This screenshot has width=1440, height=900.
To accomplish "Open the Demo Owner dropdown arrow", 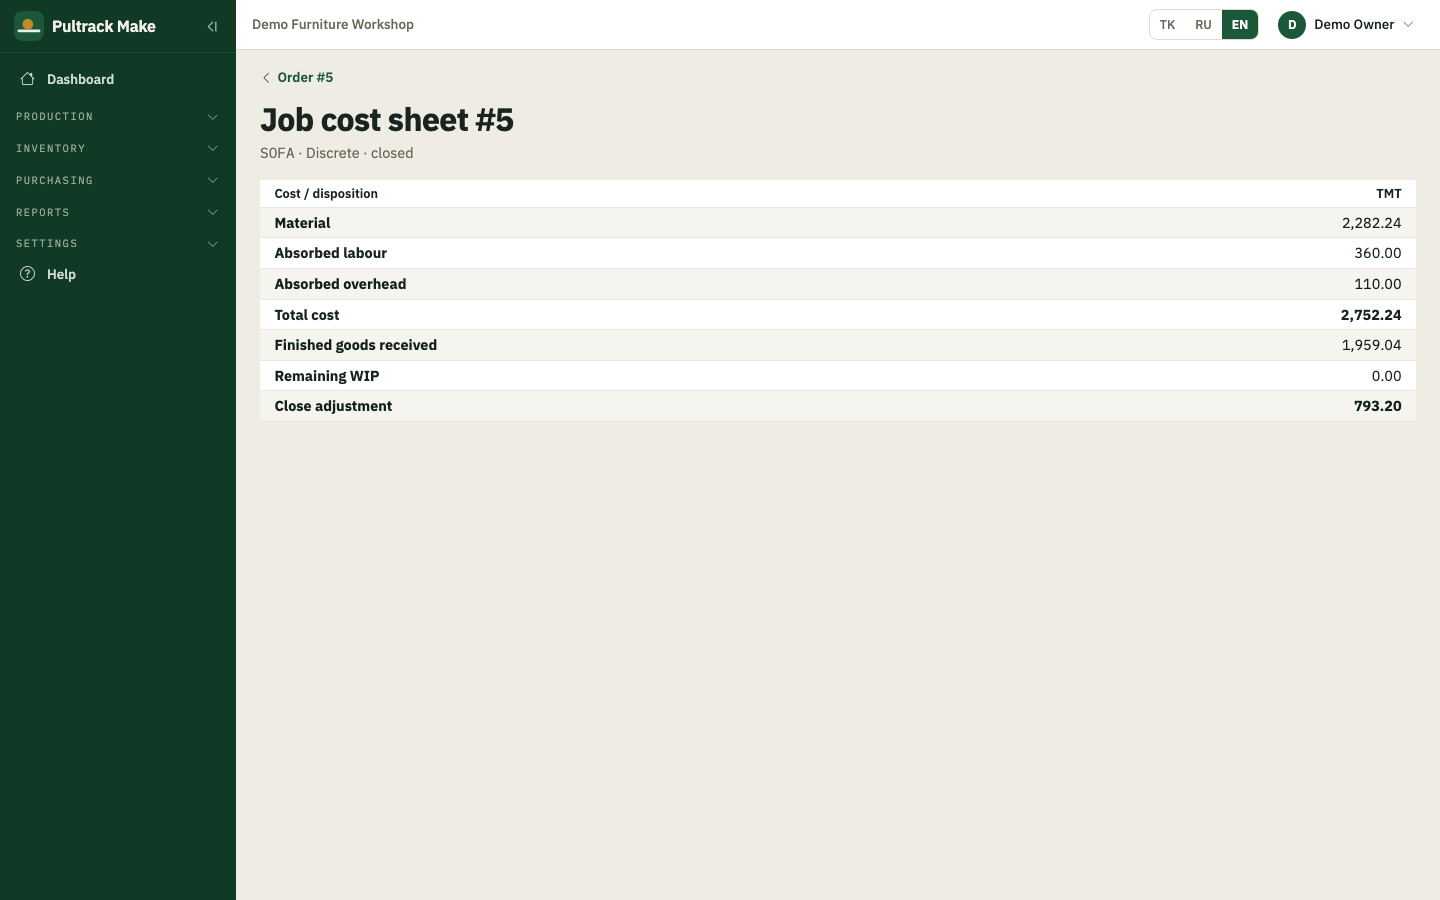I will 1408,25.
